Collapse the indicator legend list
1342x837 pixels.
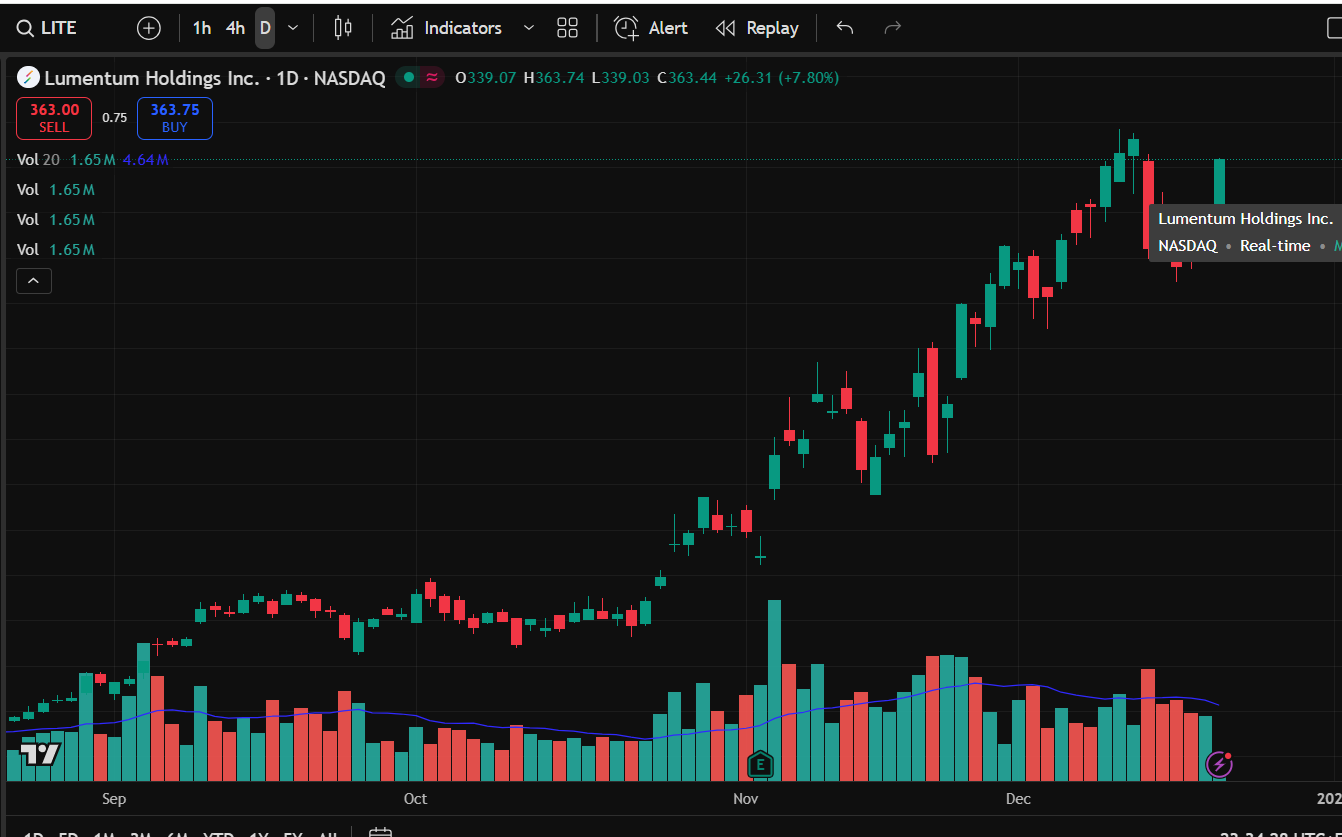(x=33, y=282)
